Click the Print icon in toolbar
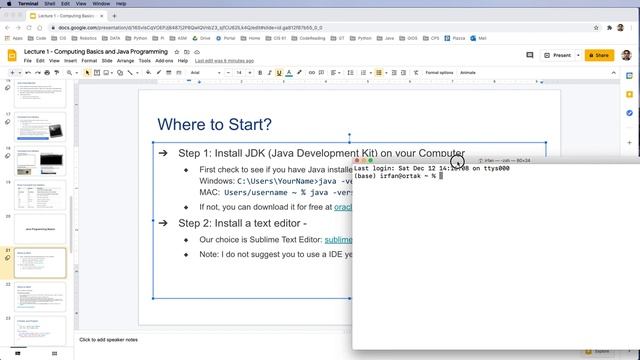The height and width of the screenshot is (360, 640). pyautogui.click(x=47, y=73)
